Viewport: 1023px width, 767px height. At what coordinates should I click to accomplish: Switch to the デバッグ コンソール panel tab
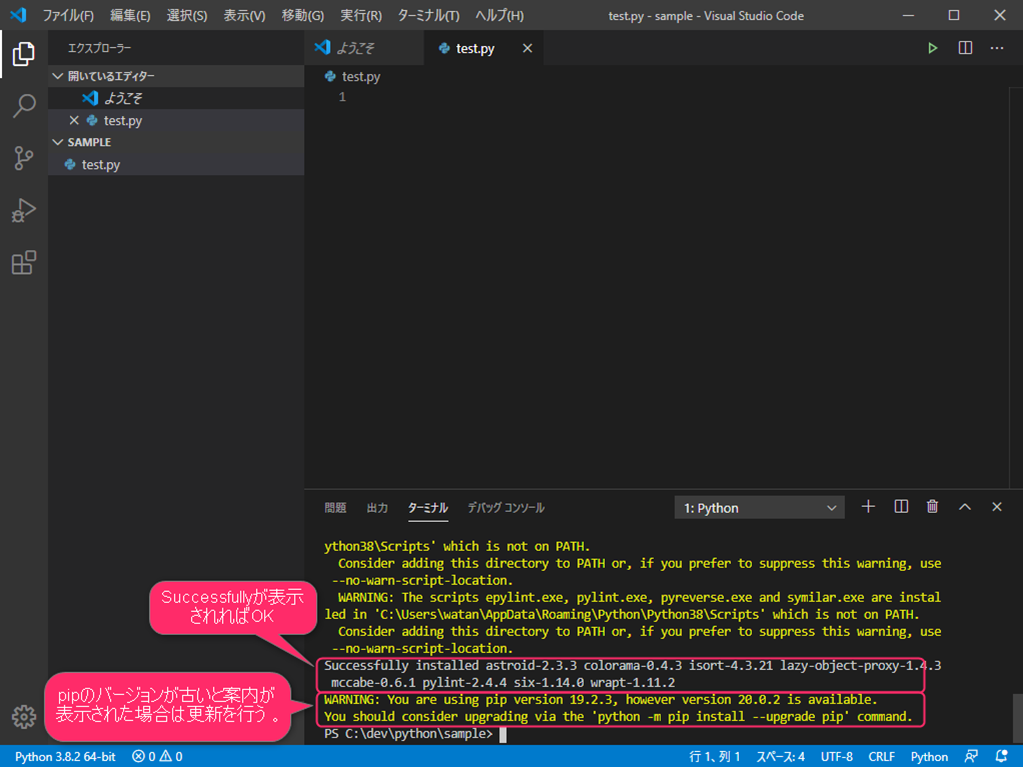click(506, 507)
